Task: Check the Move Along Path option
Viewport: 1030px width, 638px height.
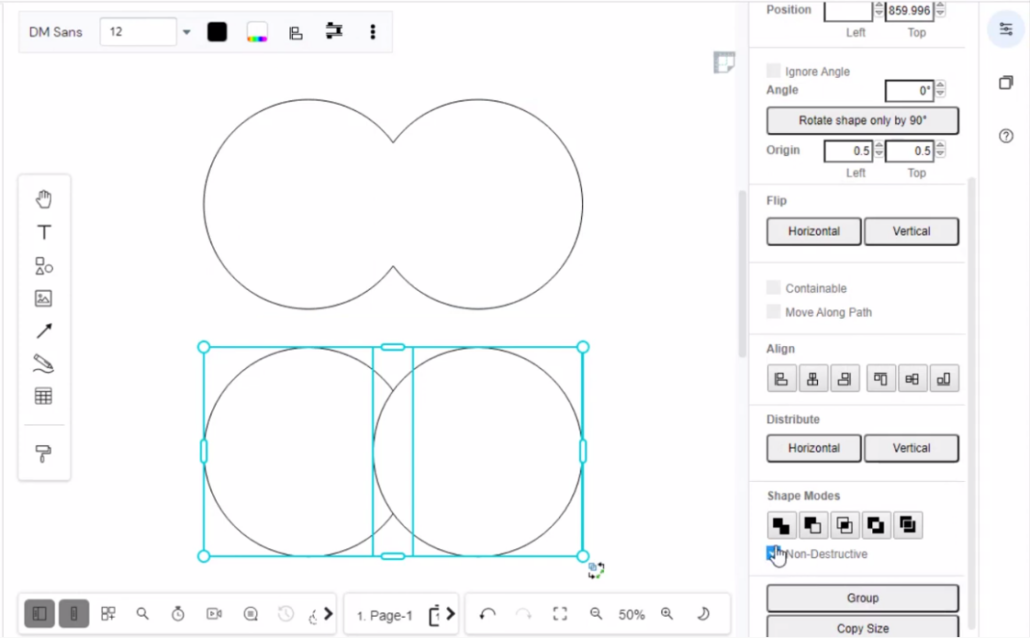Action: tap(772, 312)
